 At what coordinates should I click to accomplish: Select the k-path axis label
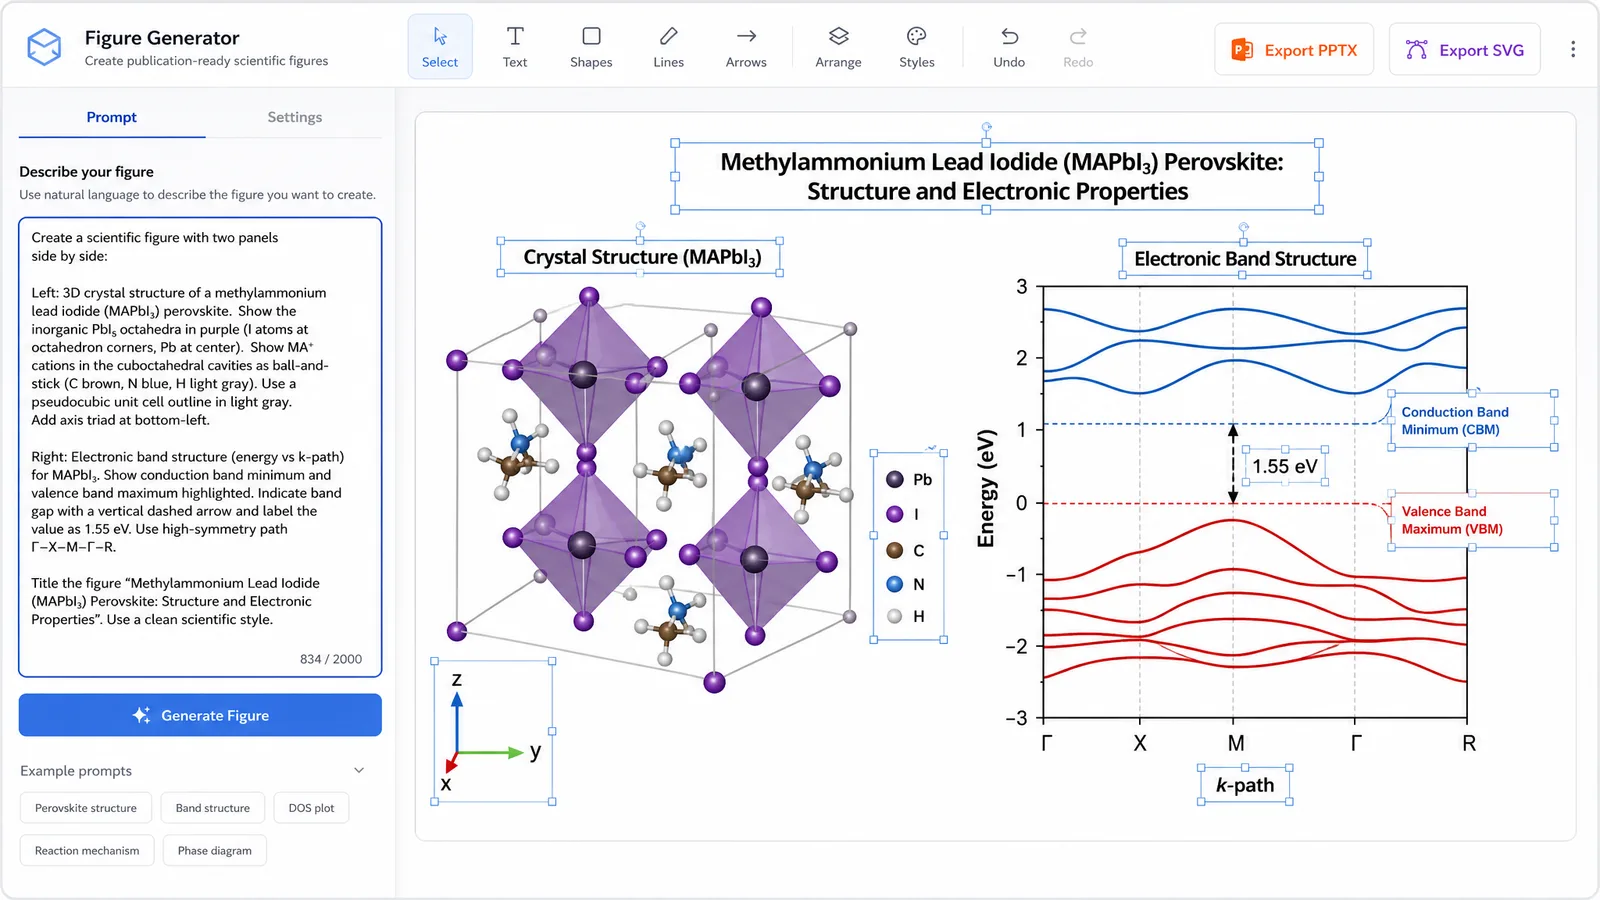(1245, 785)
